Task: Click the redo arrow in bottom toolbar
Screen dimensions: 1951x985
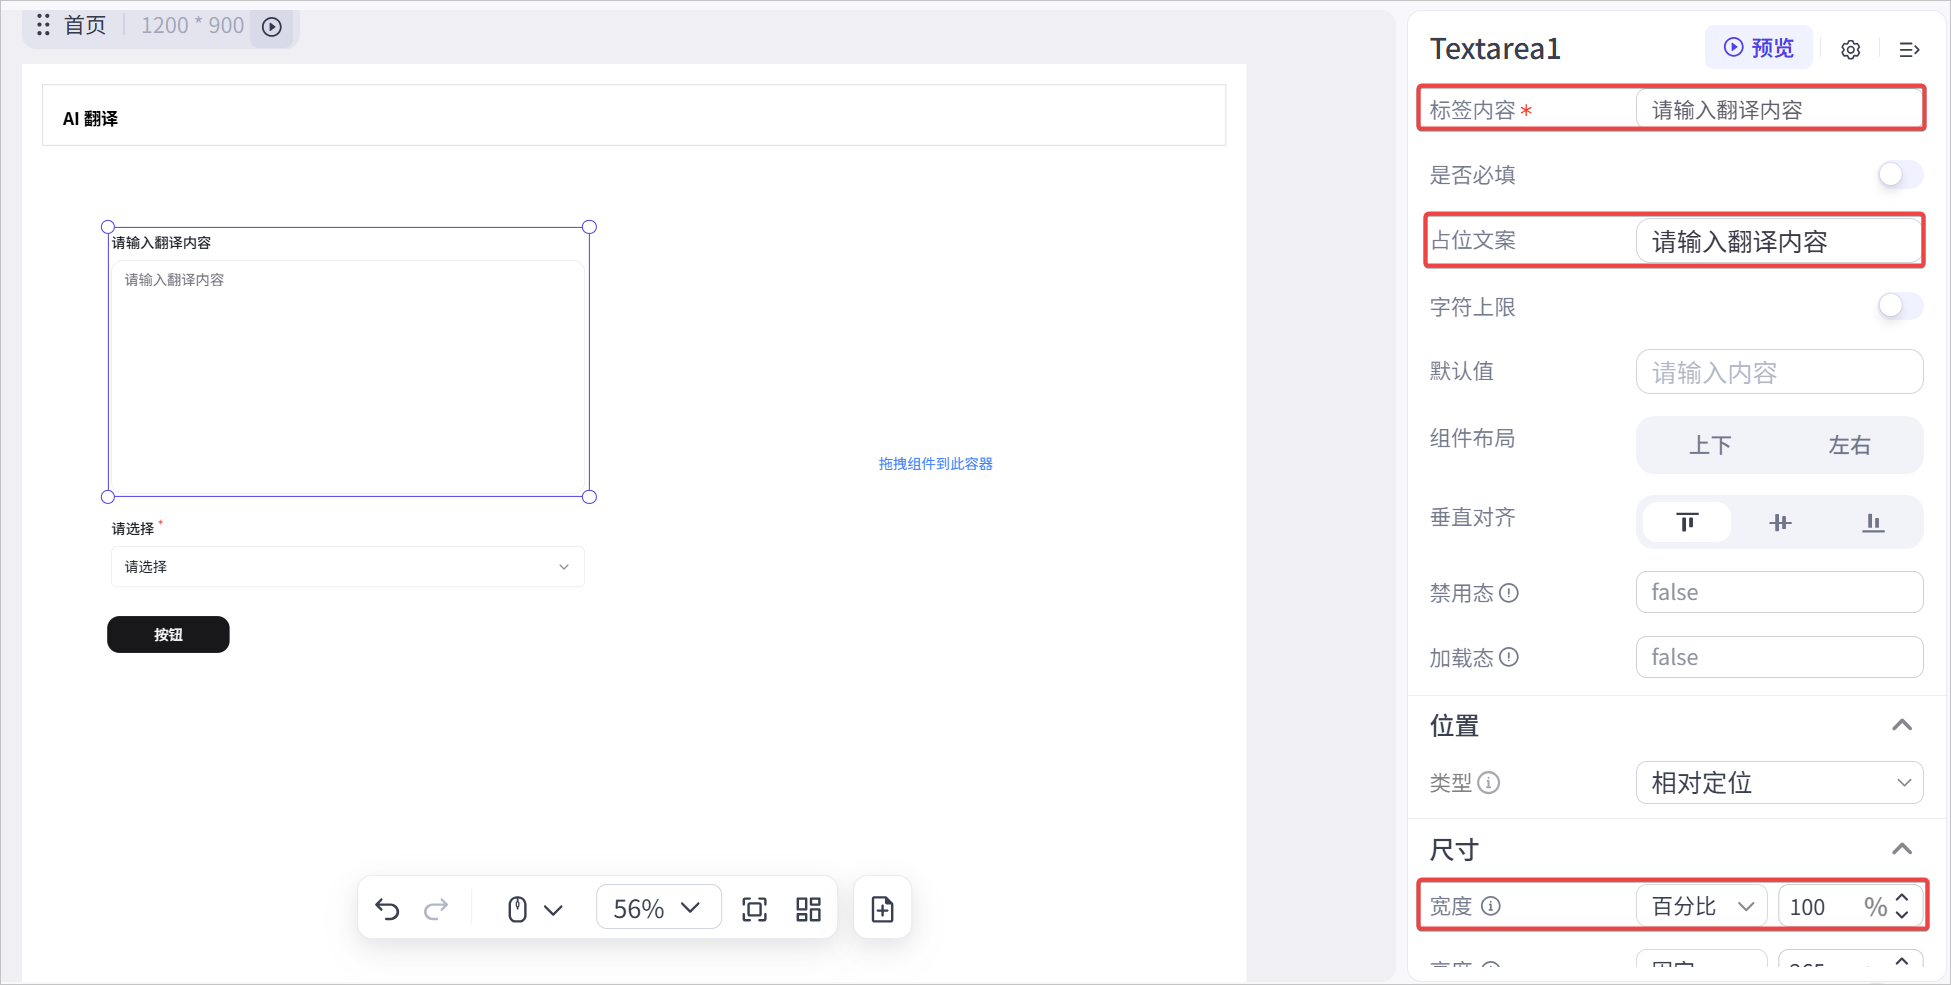Action: tap(436, 909)
